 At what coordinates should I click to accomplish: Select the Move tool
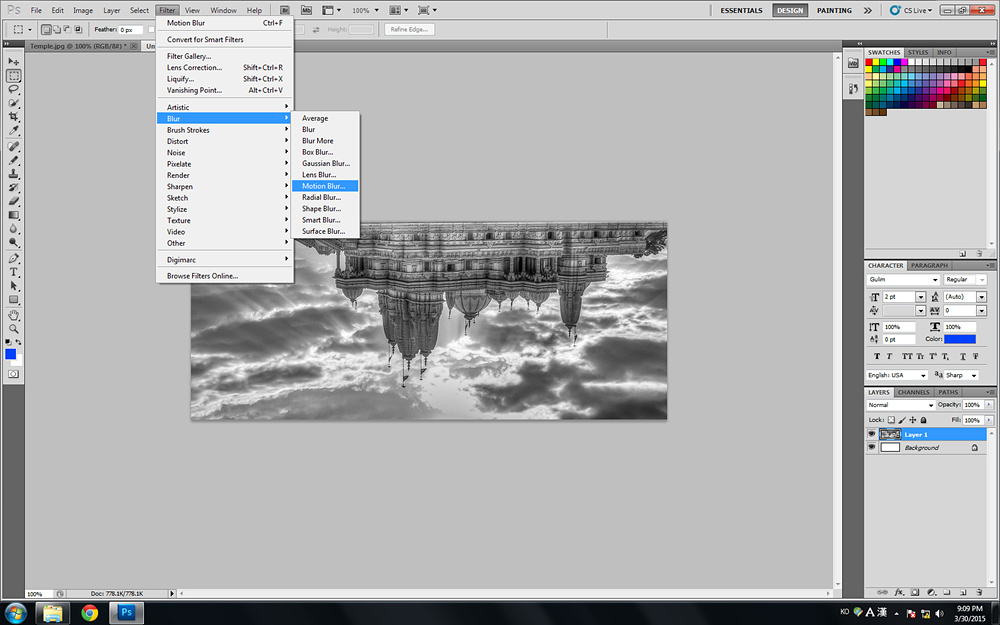14,62
